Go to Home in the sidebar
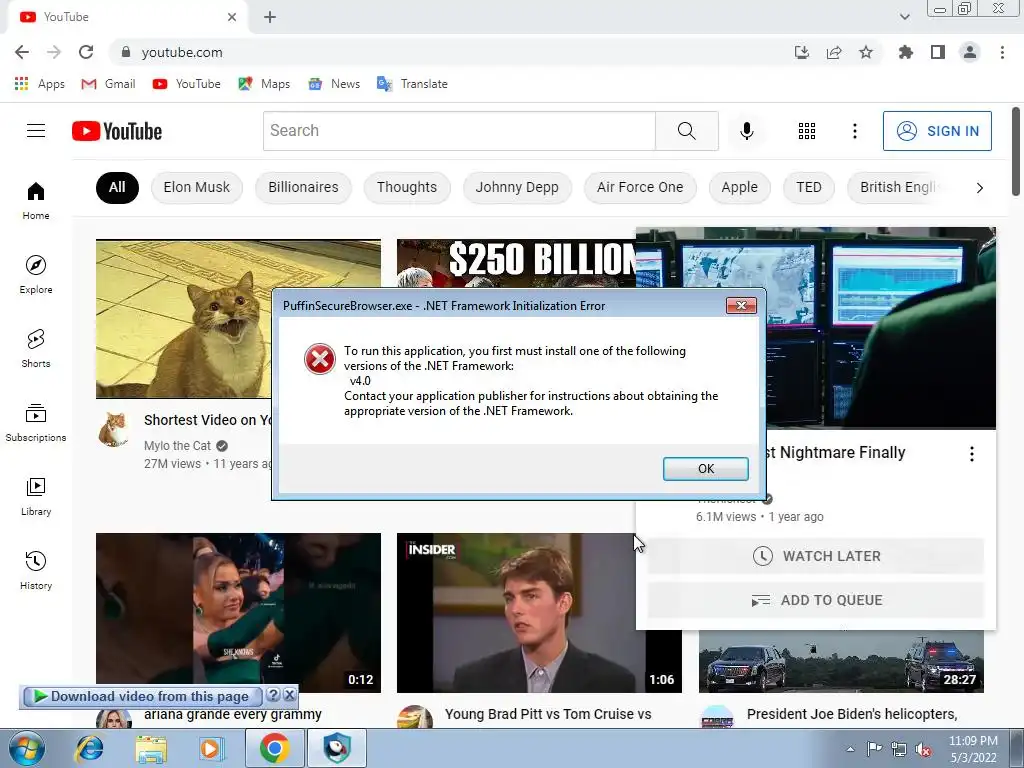Screen dimensions: 1024x768 click(36, 200)
